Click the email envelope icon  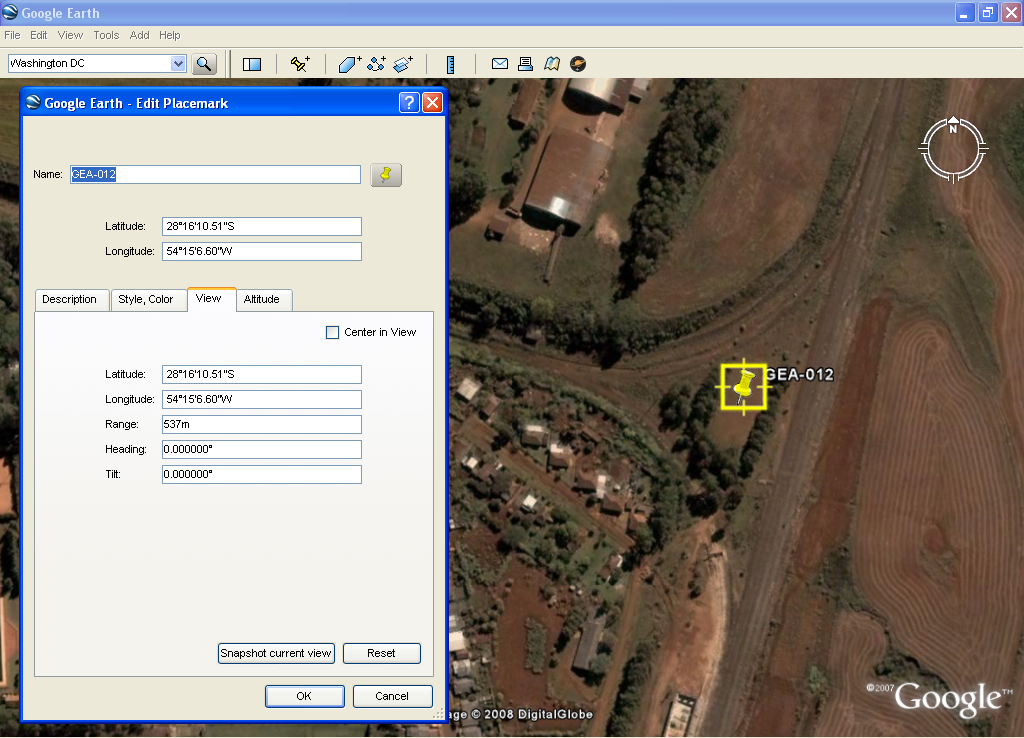(500, 63)
